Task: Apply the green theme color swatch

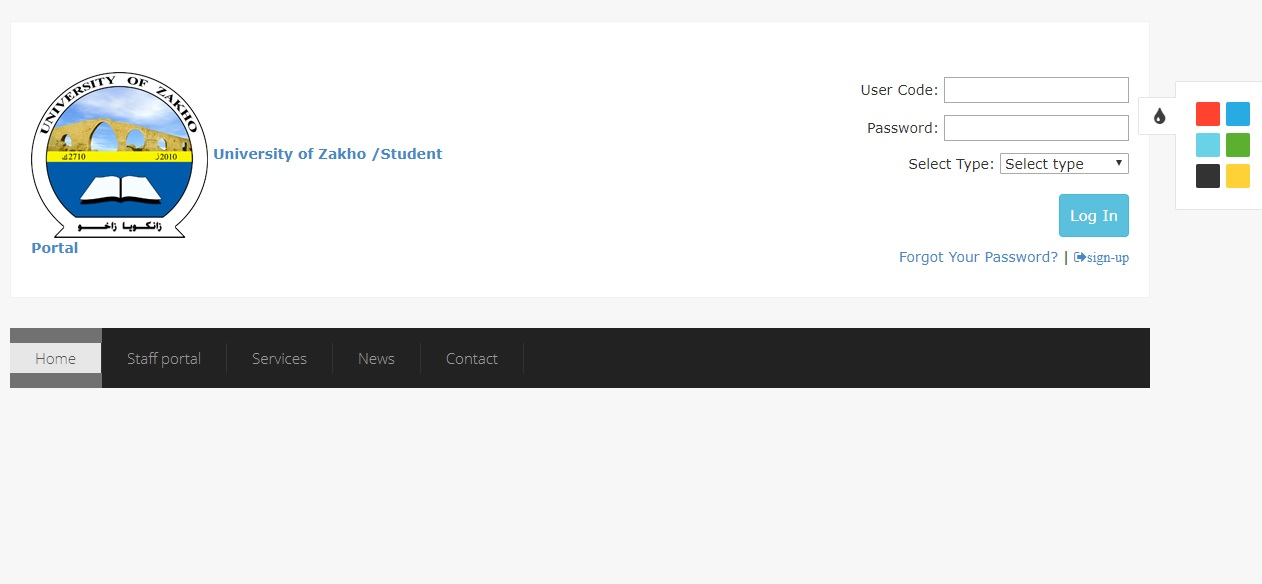Action: 1237,145
